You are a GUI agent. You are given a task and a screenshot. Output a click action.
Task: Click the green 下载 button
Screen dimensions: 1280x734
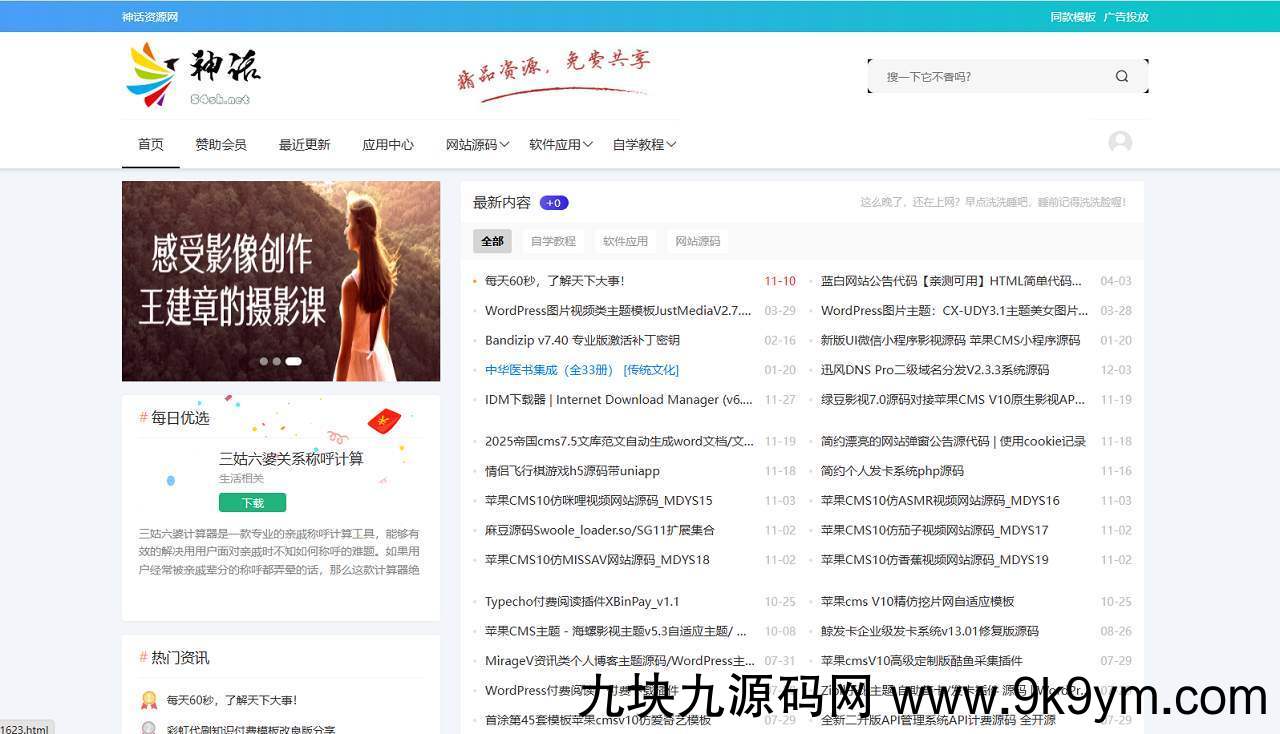[252, 502]
